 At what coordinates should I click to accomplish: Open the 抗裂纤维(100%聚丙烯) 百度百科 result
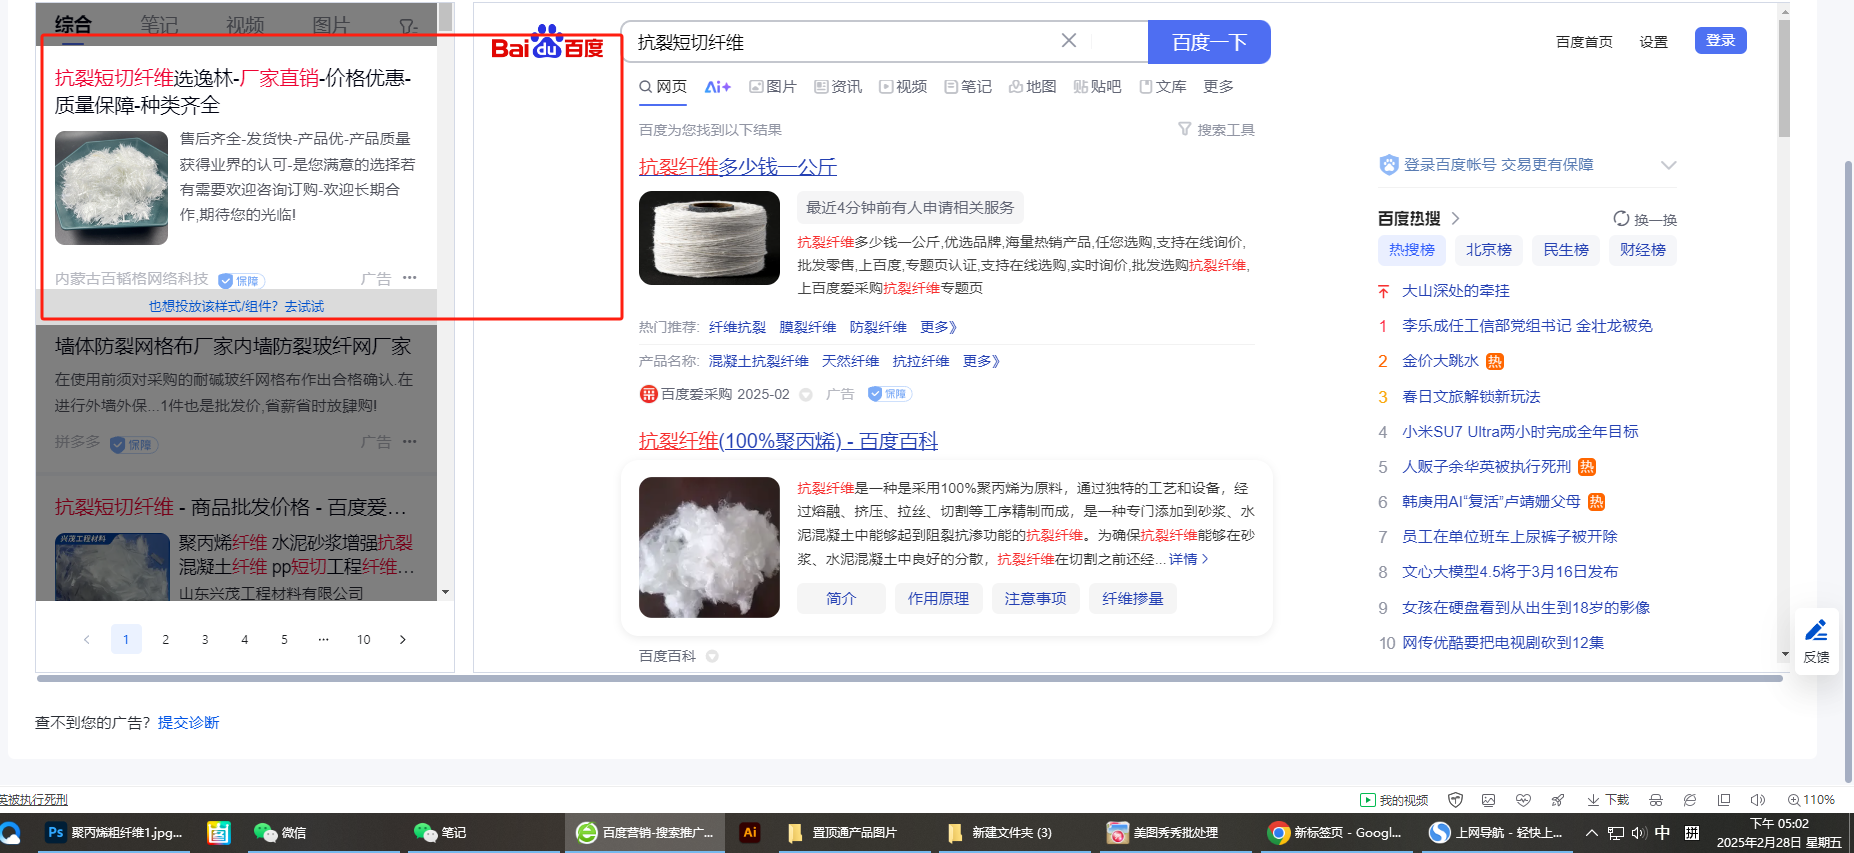tap(788, 441)
